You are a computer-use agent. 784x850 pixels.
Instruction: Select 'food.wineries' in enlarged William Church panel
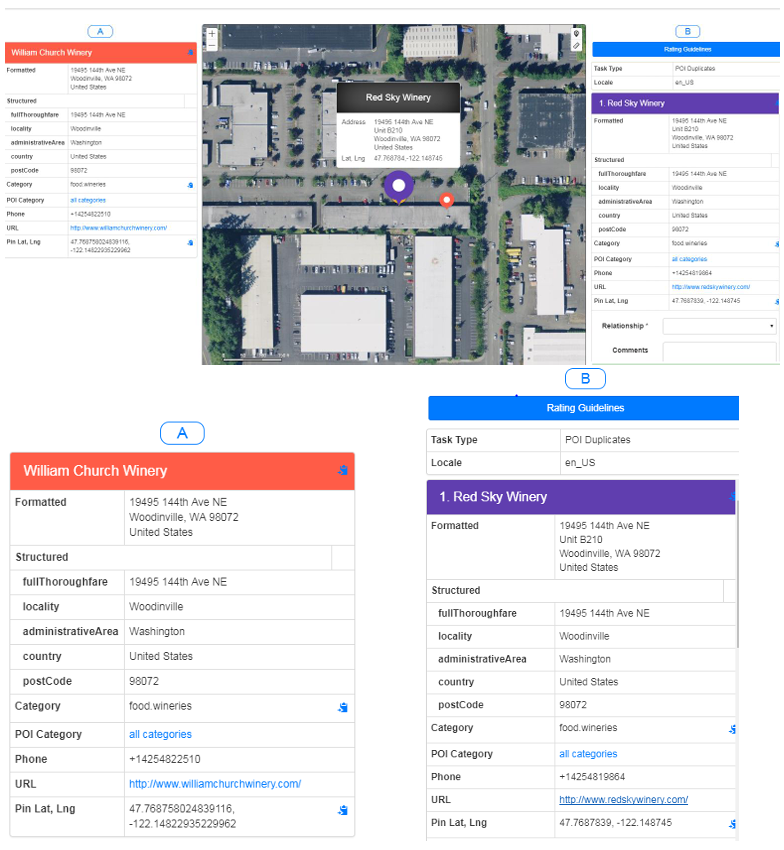pos(160,706)
